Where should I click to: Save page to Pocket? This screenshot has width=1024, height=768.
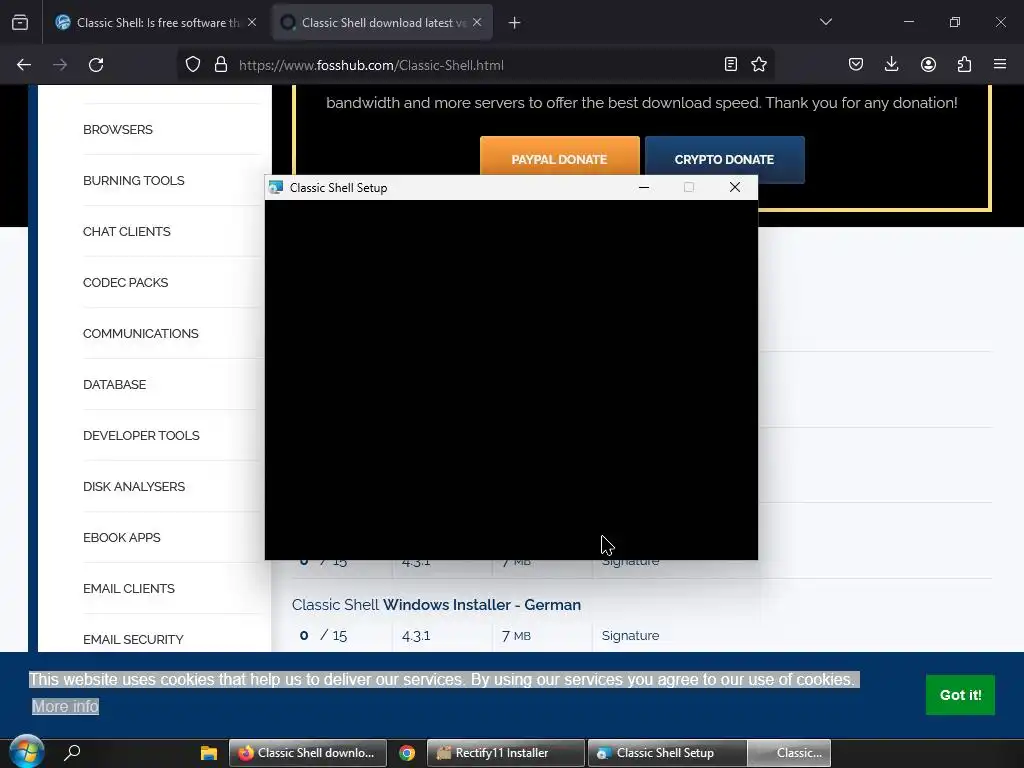coord(856,64)
